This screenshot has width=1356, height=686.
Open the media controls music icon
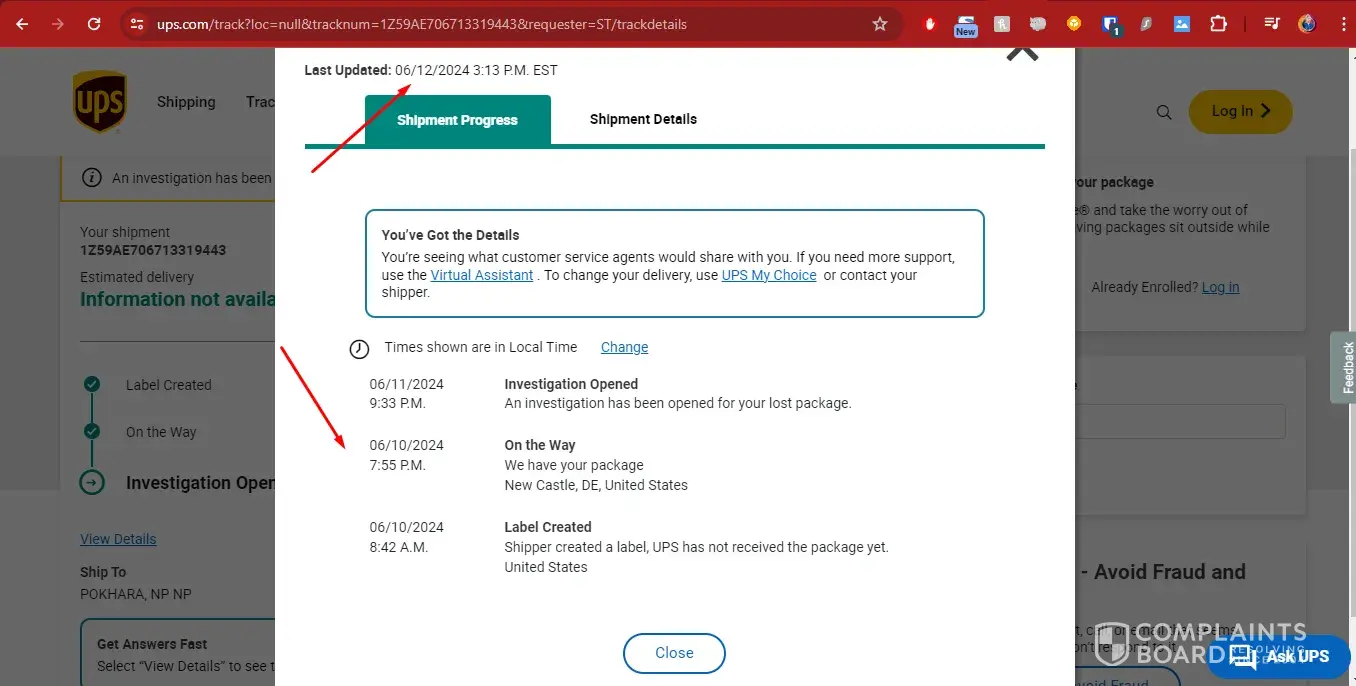pos(1271,24)
